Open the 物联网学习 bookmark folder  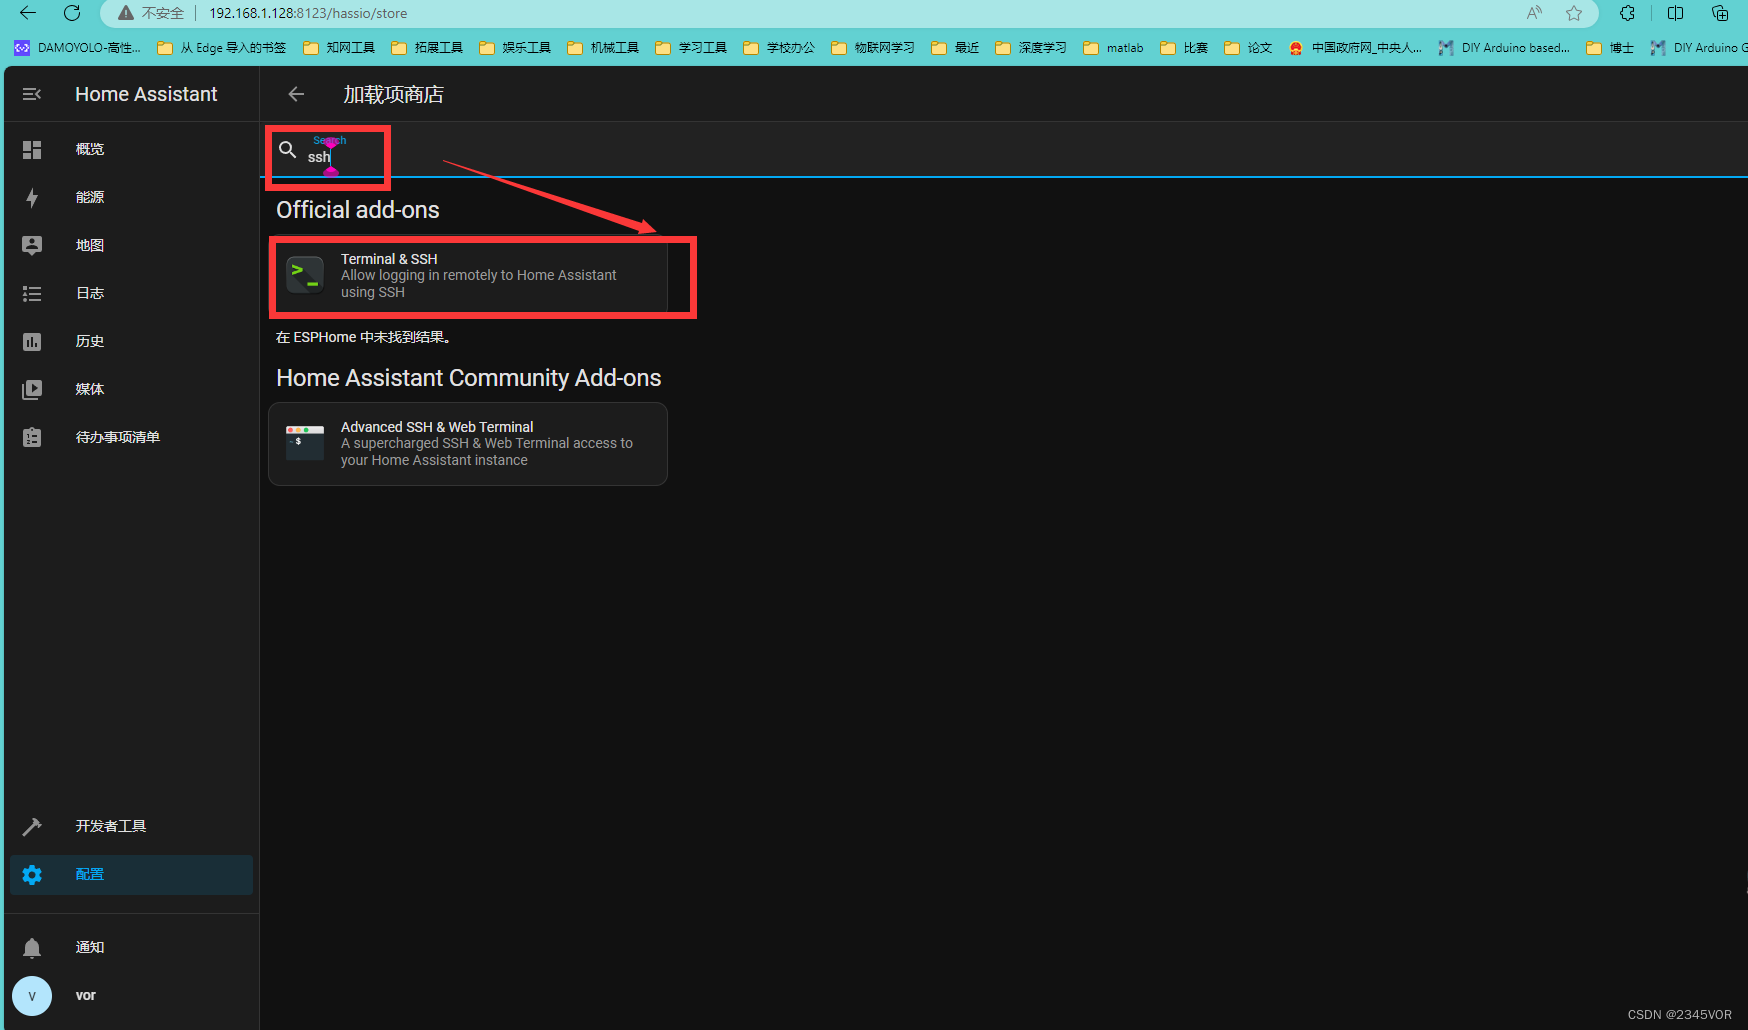873,47
